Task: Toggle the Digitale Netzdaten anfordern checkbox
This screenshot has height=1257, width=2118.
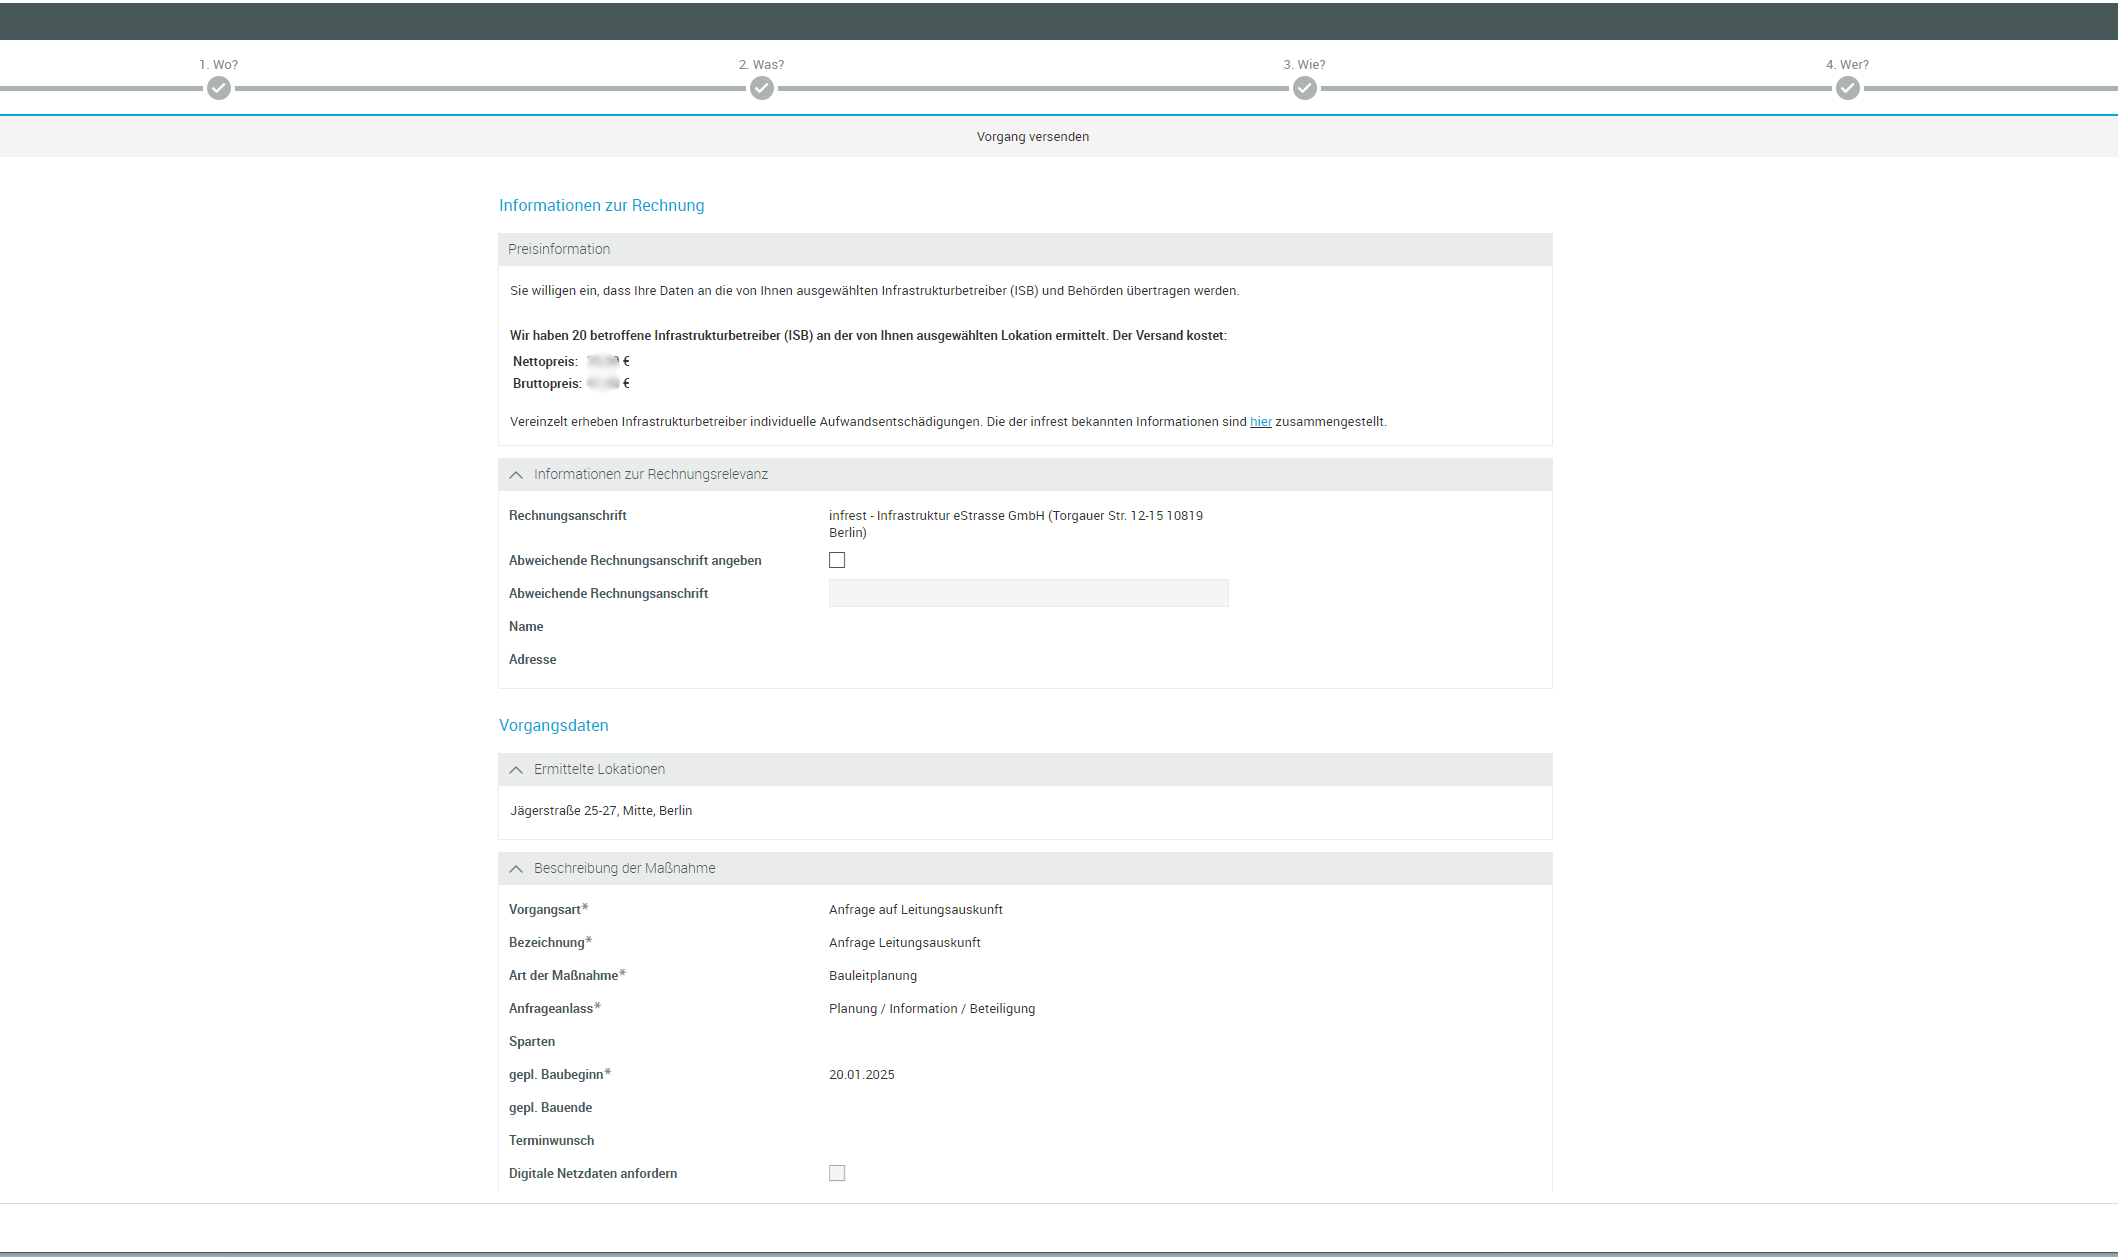Action: click(x=837, y=1173)
